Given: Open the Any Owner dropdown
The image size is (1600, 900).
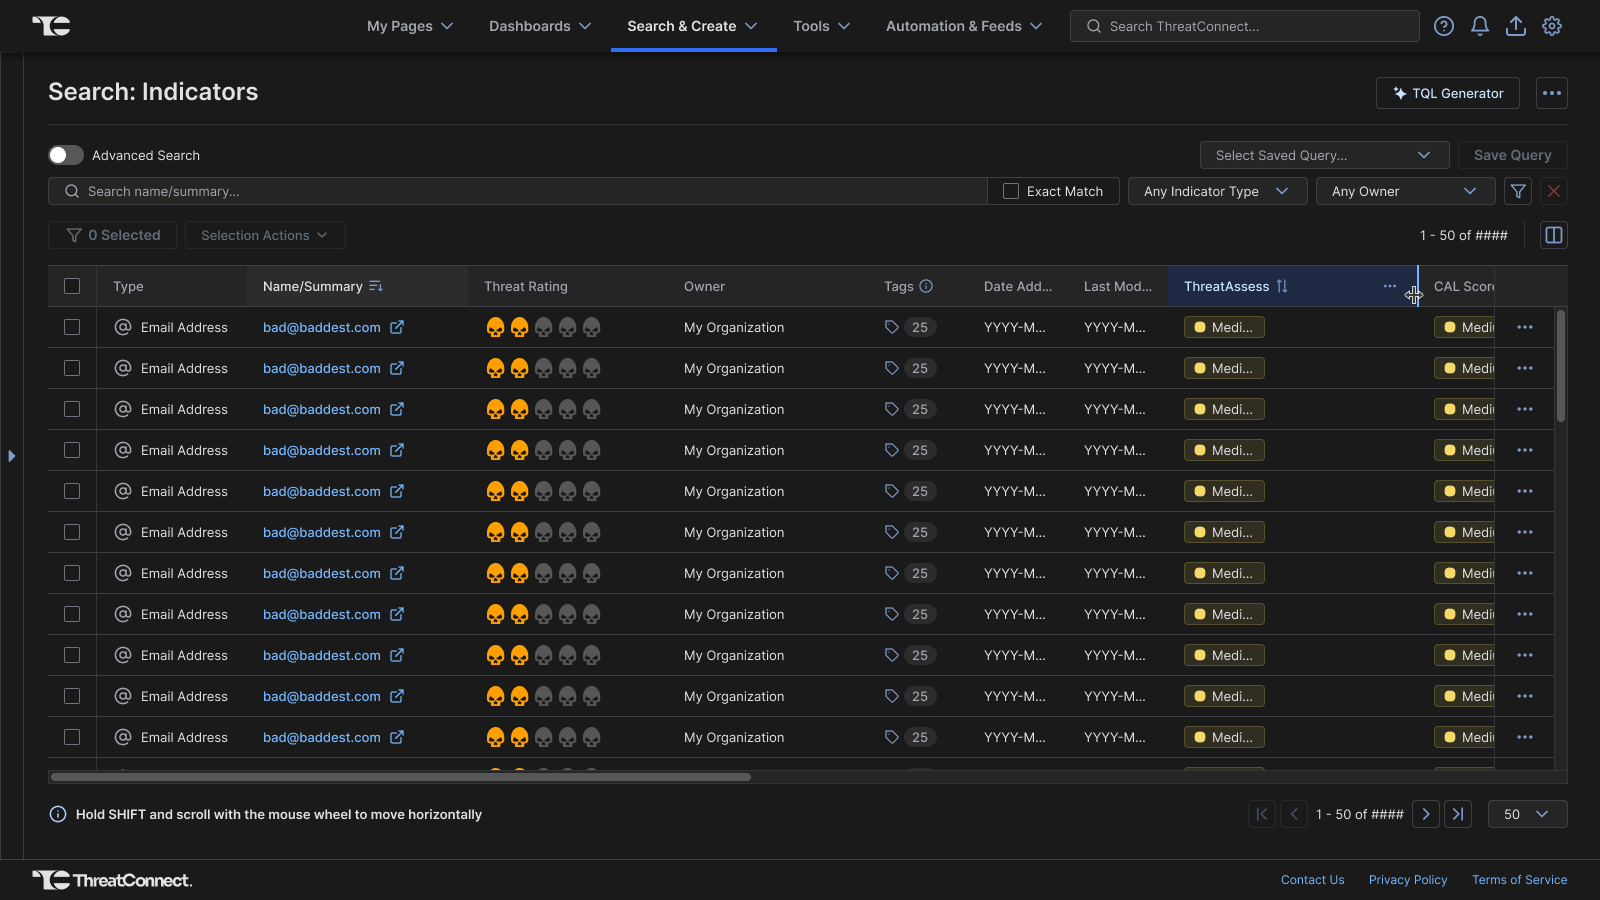Looking at the screenshot, I should 1404,191.
